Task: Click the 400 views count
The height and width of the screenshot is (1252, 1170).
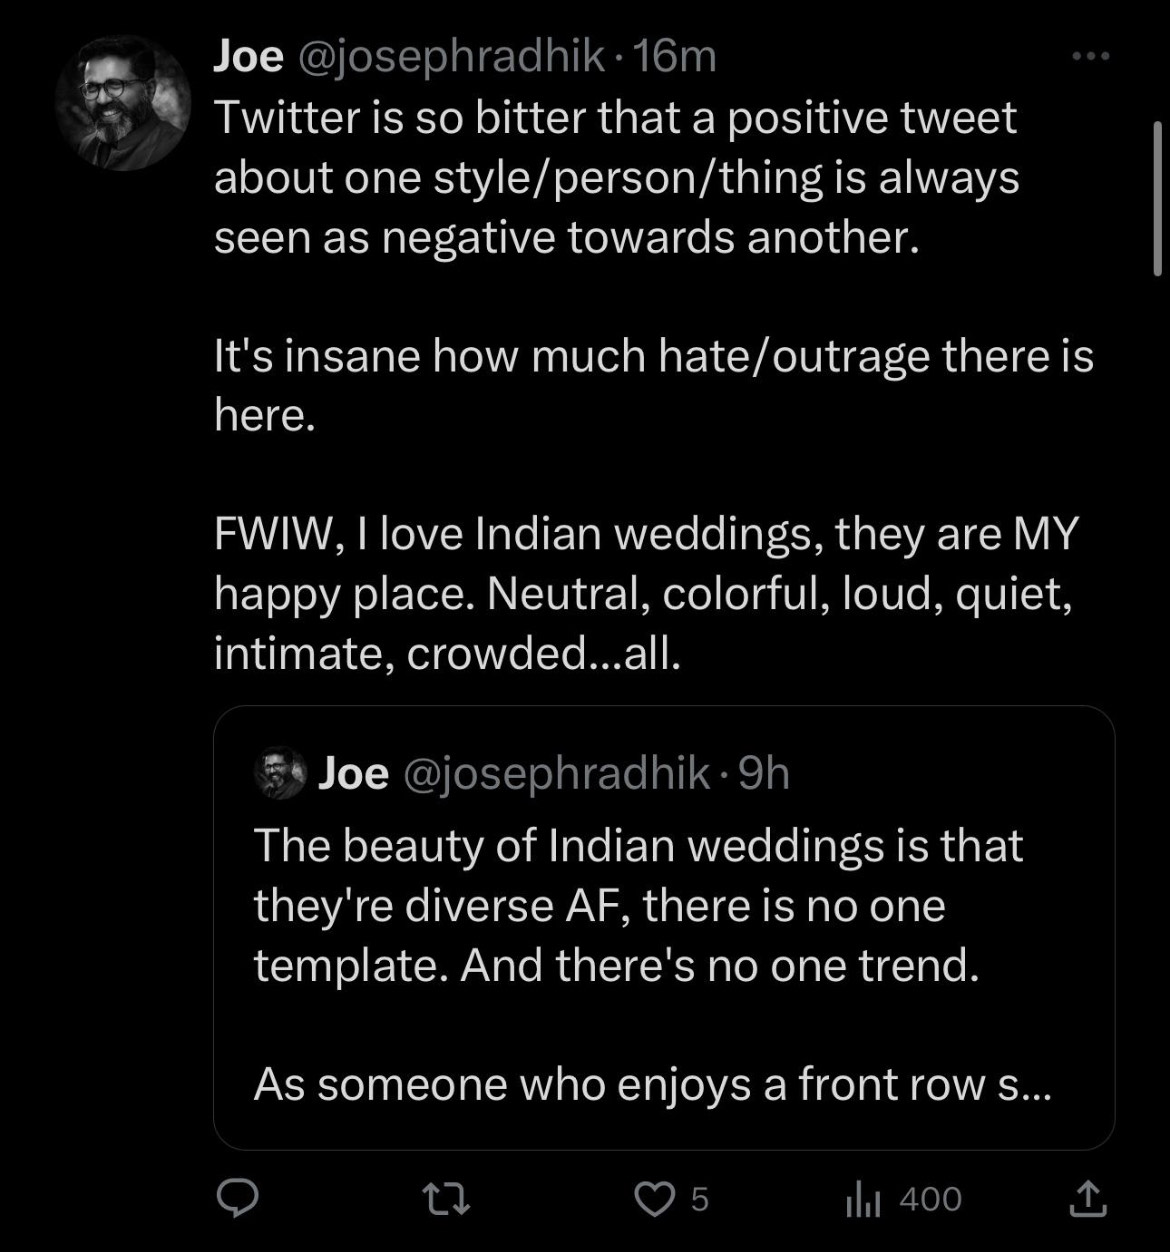Action: tap(930, 1198)
